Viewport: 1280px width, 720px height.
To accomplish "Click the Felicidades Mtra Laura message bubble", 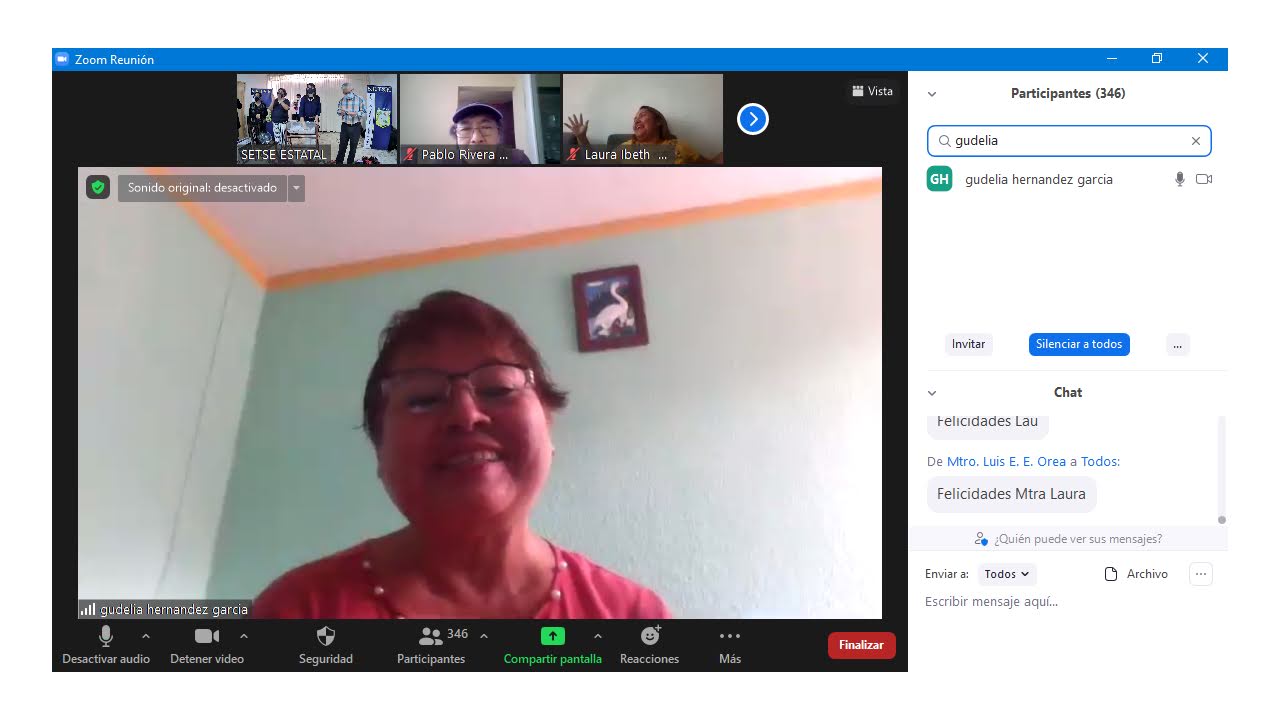I will point(1011,494).
